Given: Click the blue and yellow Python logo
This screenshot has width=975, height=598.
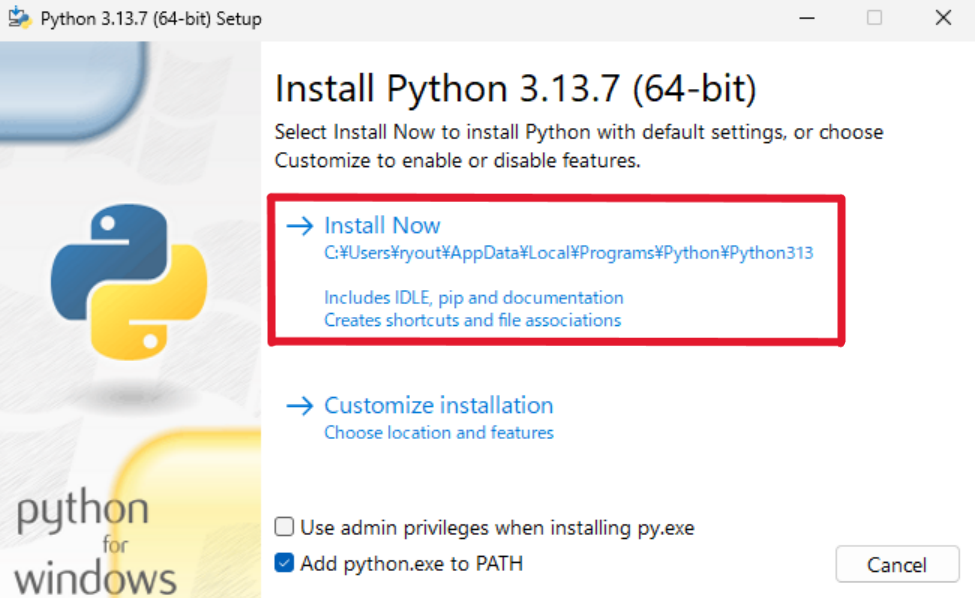Looking at the screenshot, I should tap(129, 282).
